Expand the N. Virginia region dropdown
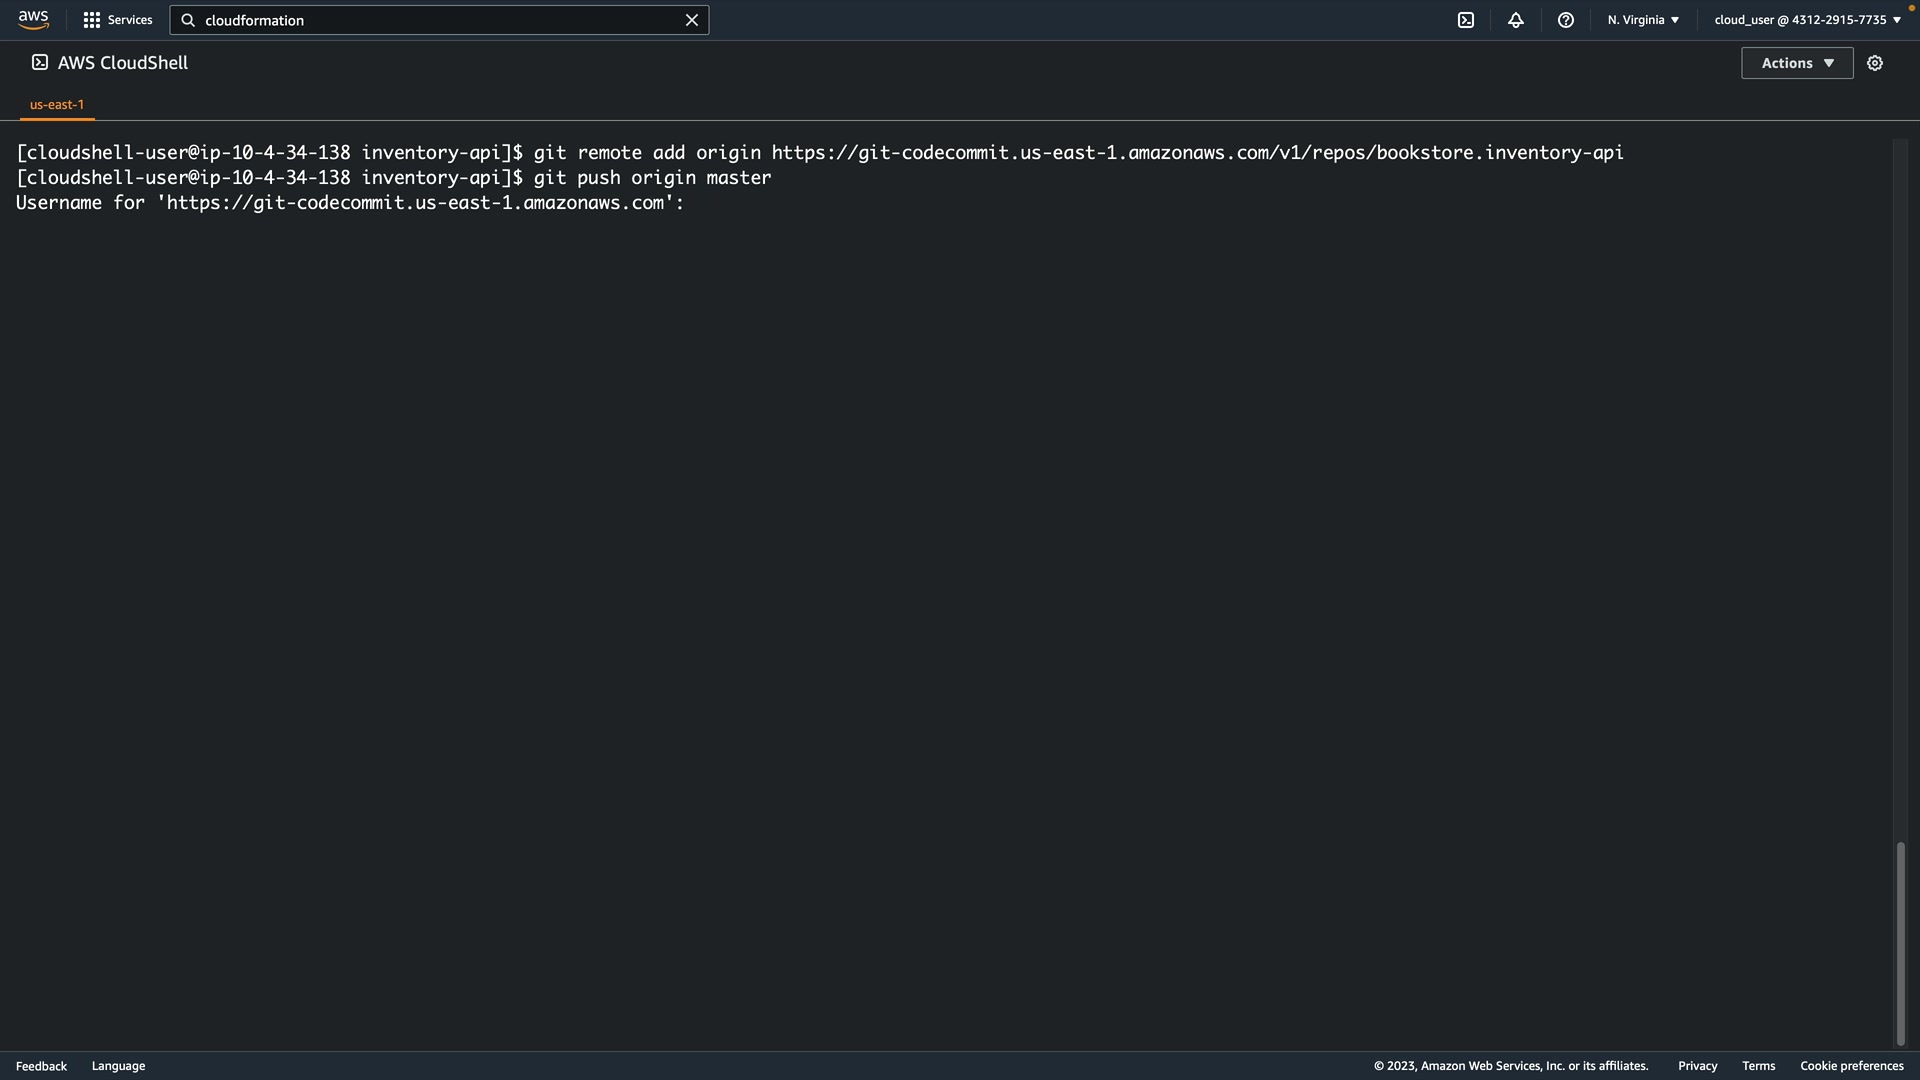Viewport: 1920px width, 1080px height. (1643, 20)
